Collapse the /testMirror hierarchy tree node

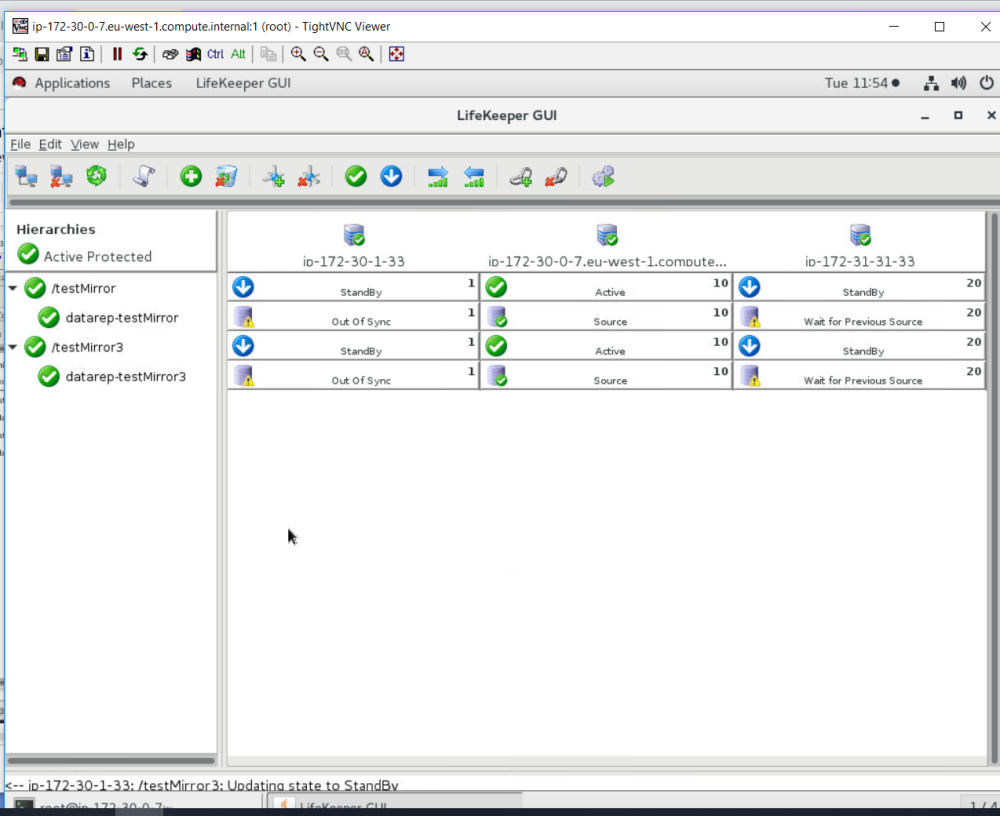[x=13, y=289]
